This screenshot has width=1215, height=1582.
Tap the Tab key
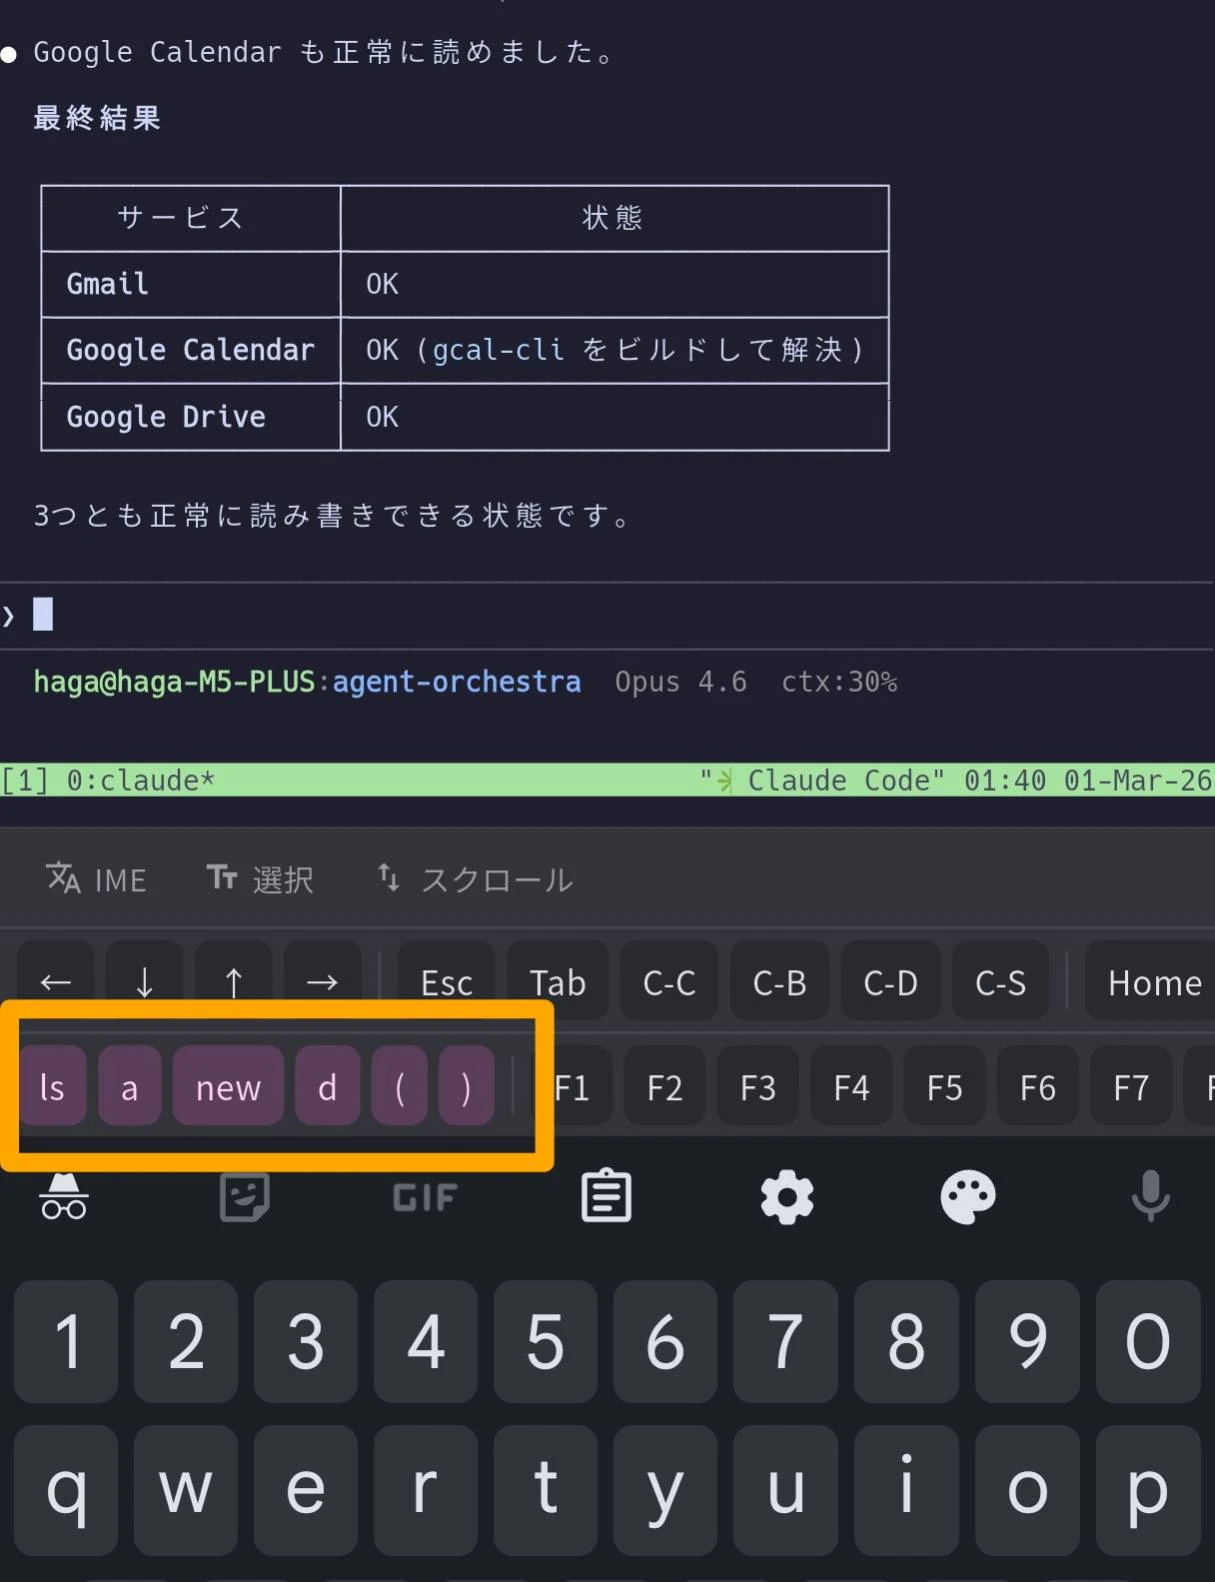[x=558, y=982]
